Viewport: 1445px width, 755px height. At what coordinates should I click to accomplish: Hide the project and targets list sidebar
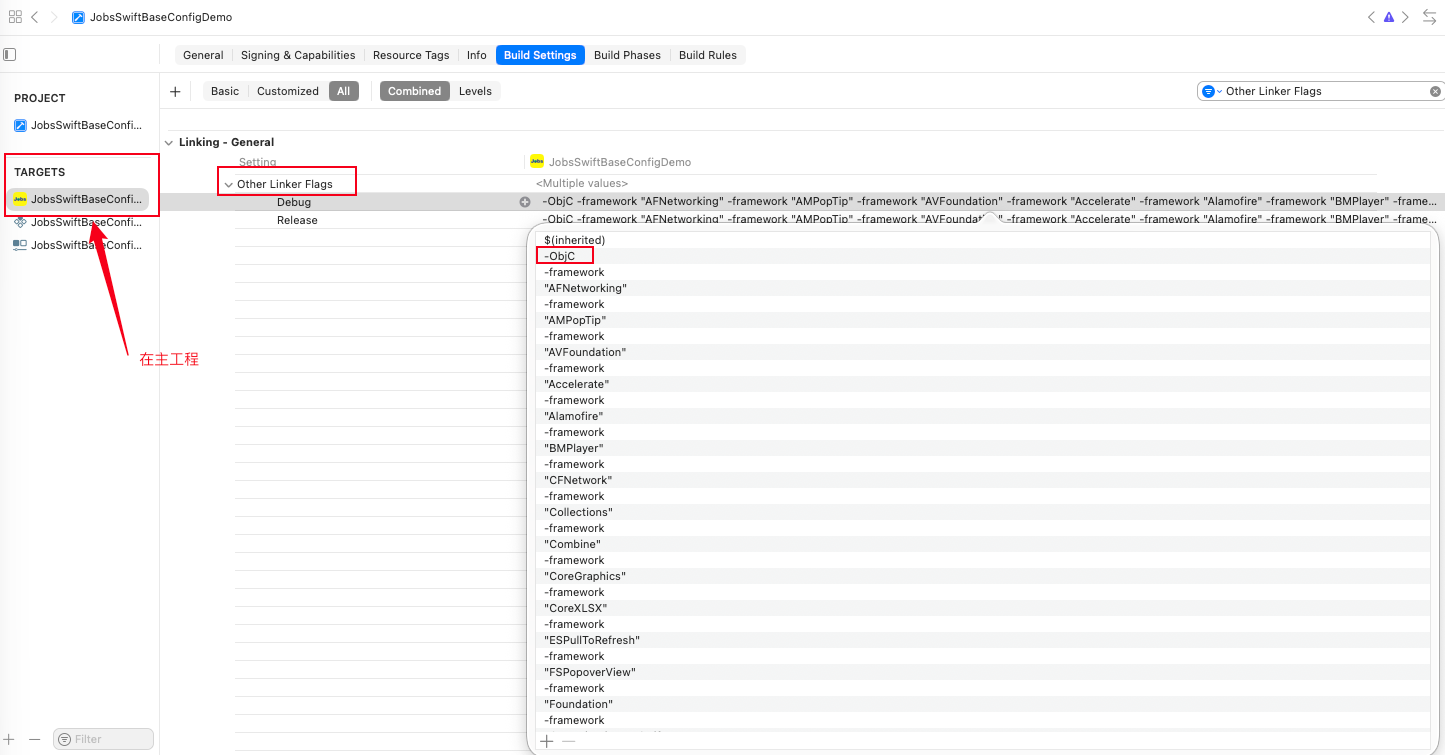10,55
